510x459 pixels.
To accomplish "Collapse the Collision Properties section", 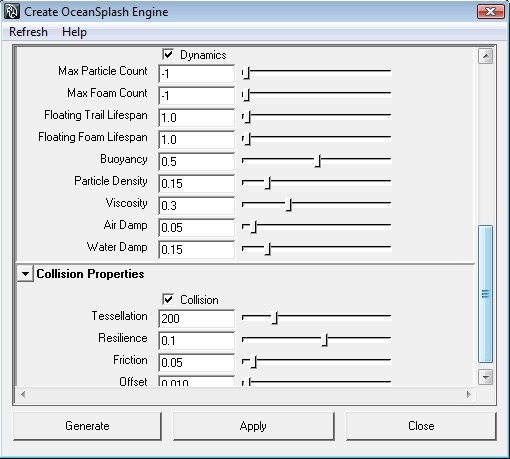I will click(25, 274).
